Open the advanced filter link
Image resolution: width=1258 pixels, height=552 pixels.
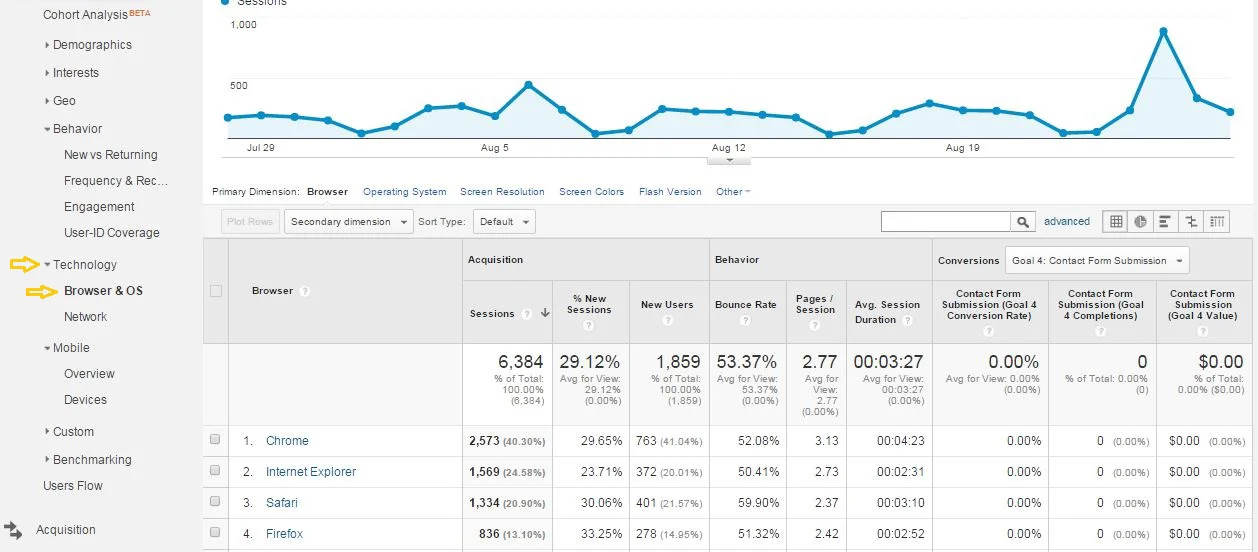click(x=1066, y=222)
